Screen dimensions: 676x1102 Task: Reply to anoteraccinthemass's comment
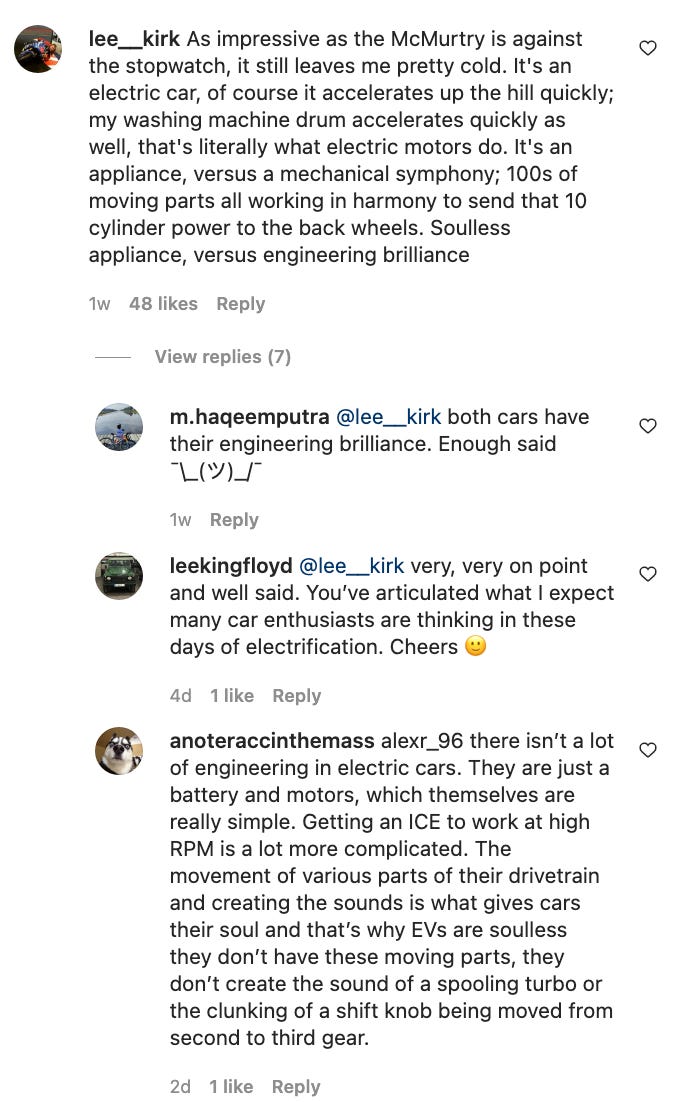point(296,1087)
